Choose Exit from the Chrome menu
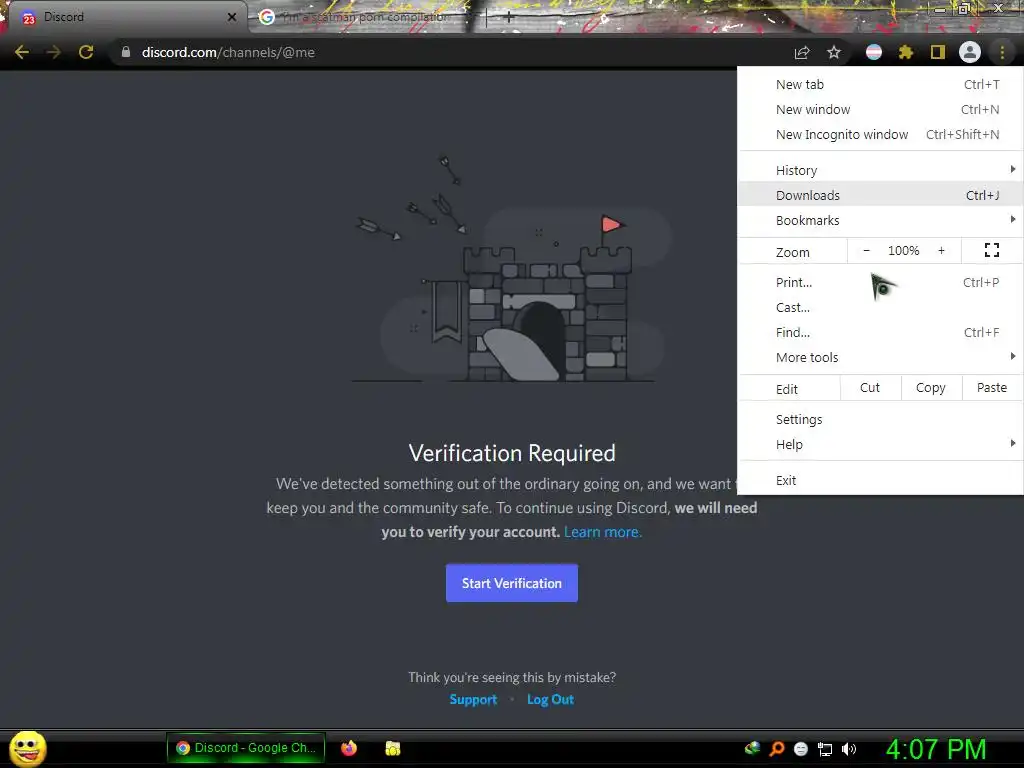 pos(880,480)
